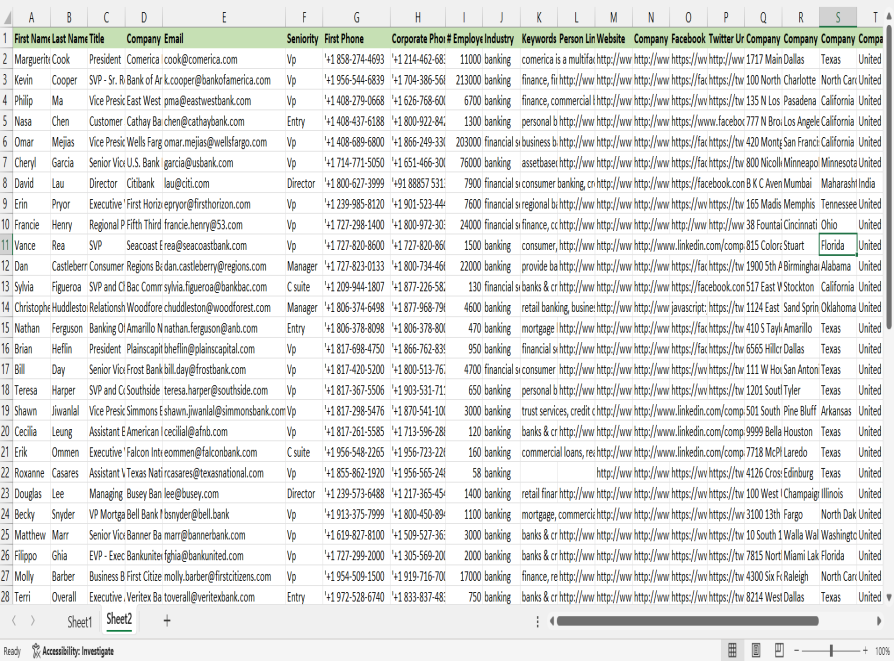The image size is (894, 661).
Task: Click the state cell 'Oklahoma'
Action: (x=838, y=308)
